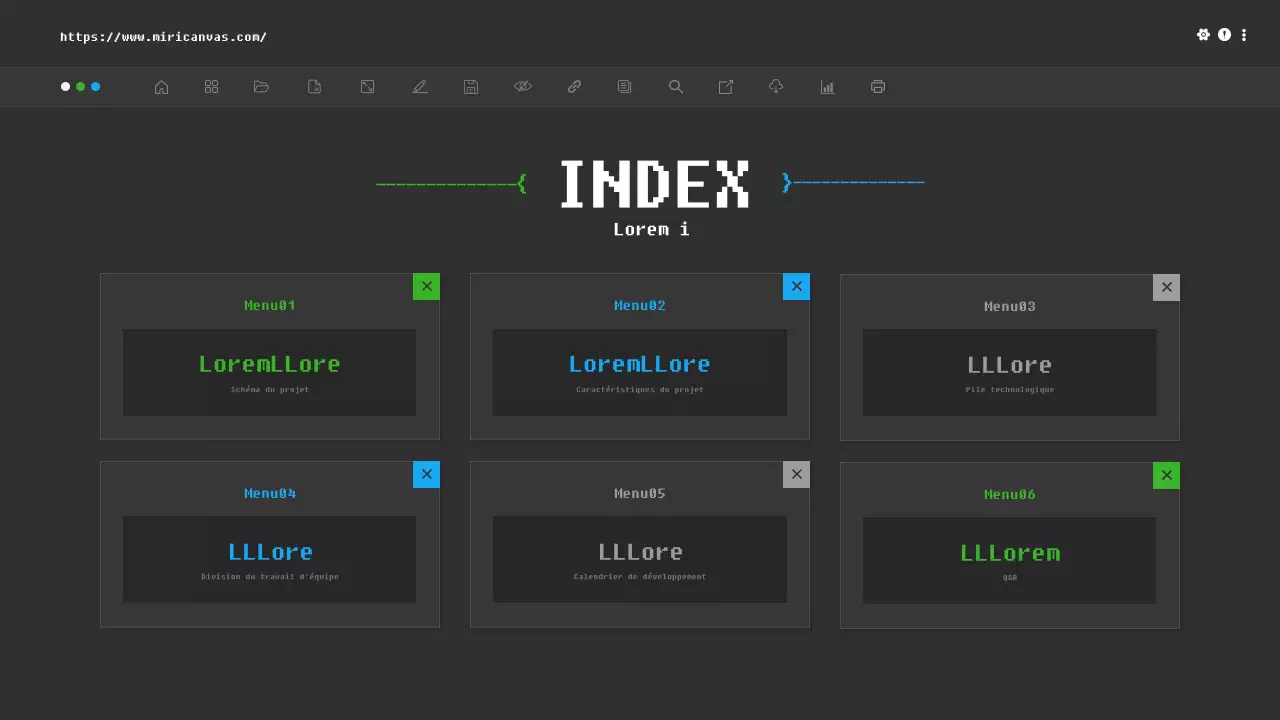Click the Home icon in the toolbar
The image size is (1280, 720).
161,86
